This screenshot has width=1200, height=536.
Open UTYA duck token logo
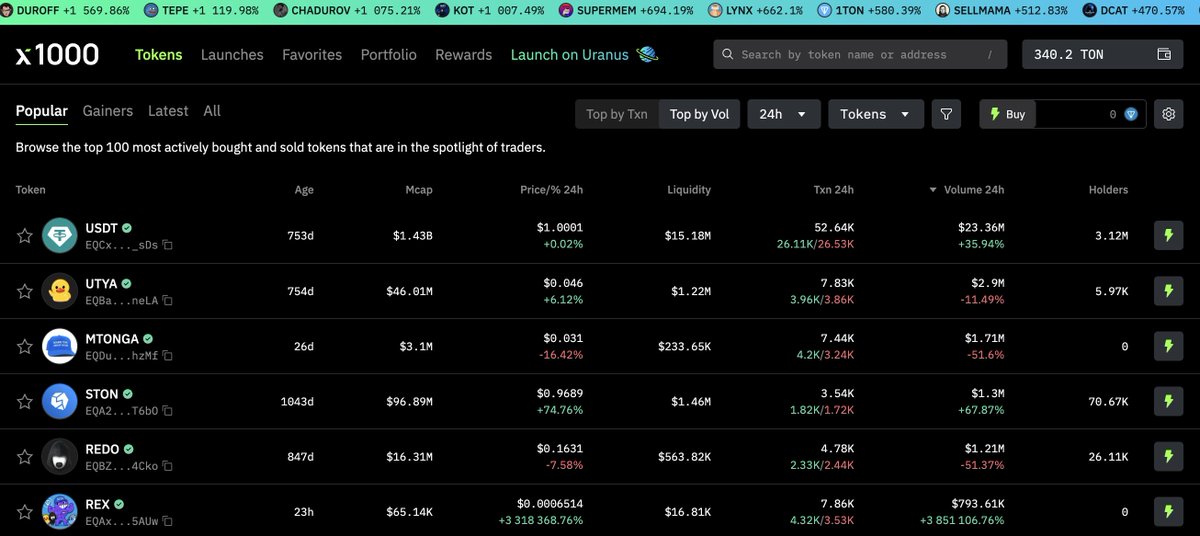click(x=60, y=291)
